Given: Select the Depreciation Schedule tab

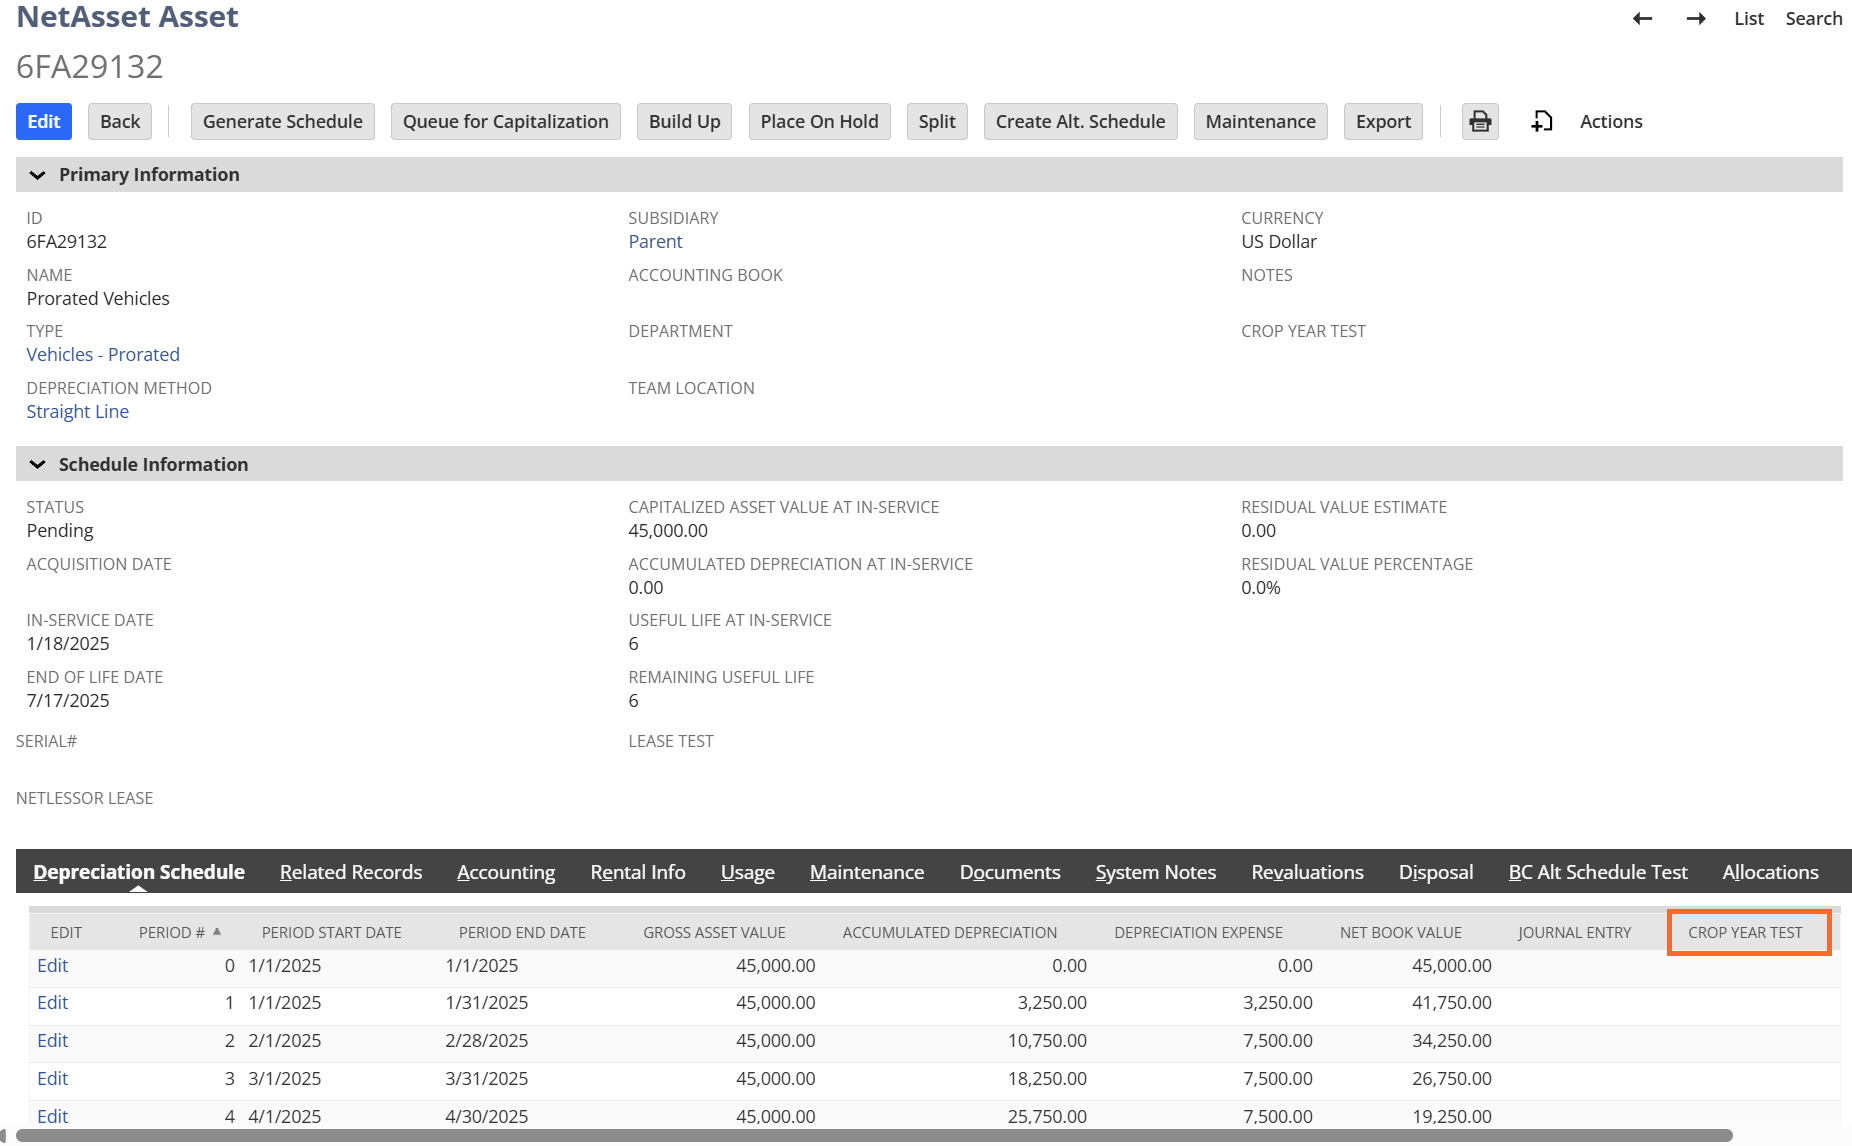Looking at the screenshot, I should (139, 872).
